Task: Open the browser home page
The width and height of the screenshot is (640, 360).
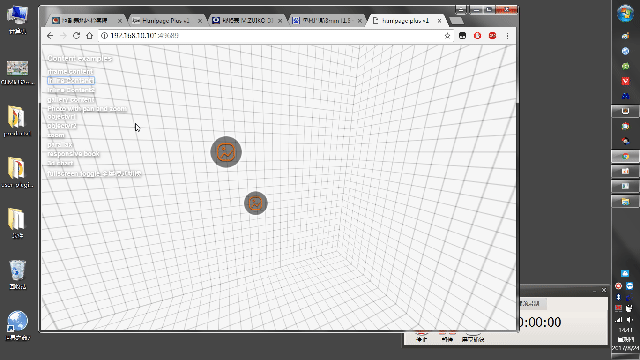Action: click(89, 36)
